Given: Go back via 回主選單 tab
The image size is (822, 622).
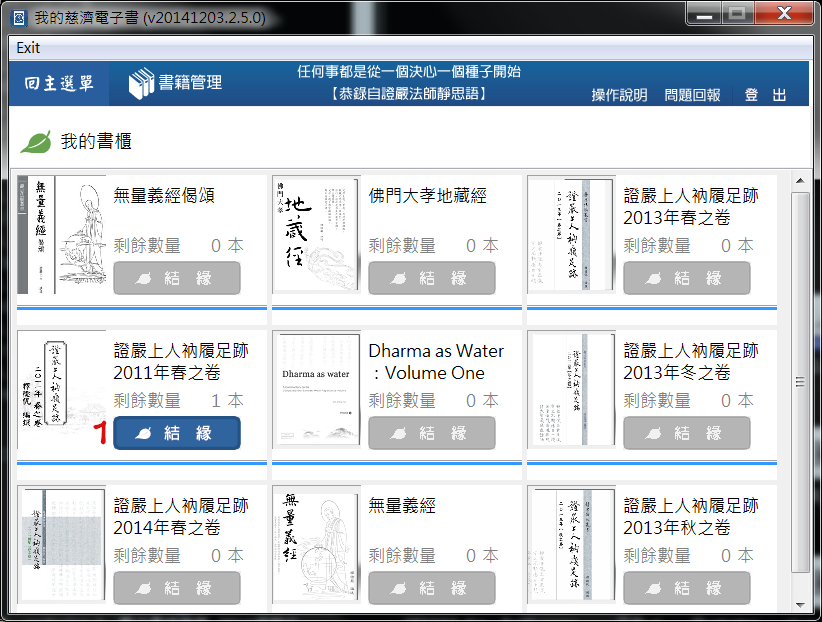Looking at the screenshot, I should coord(59,84).
